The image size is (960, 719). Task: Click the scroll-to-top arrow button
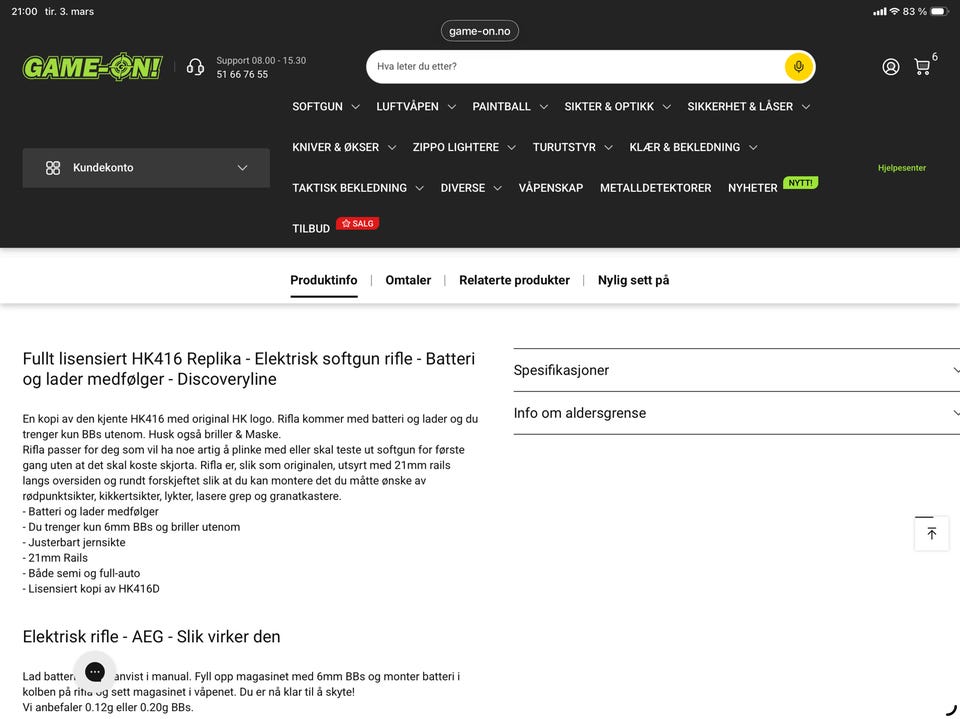pyautogui.click(x=931, y=533)
